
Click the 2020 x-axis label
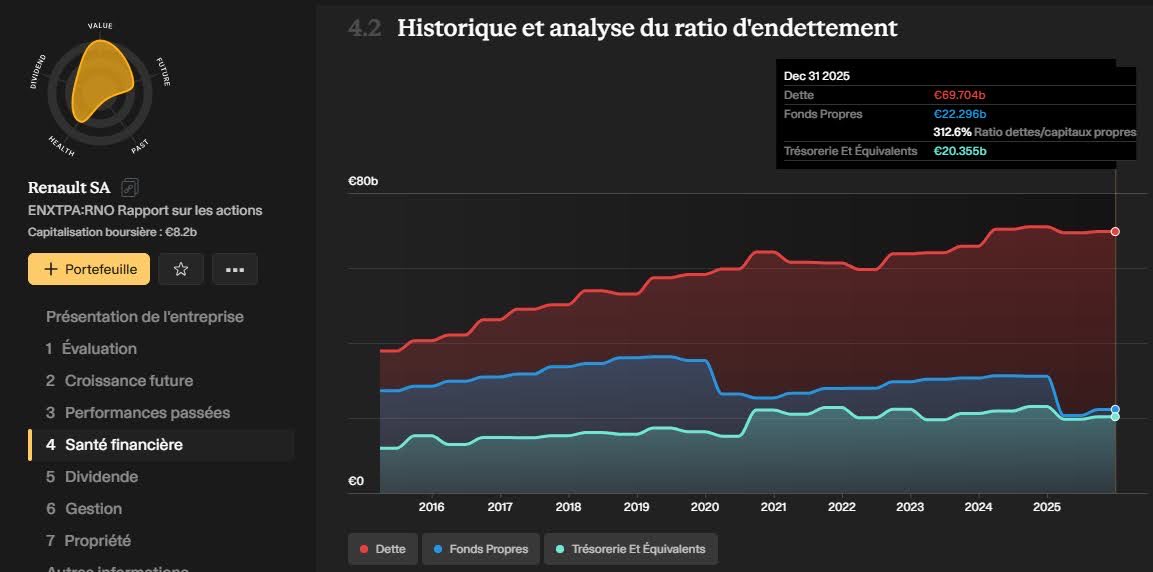tap(705, 507)
